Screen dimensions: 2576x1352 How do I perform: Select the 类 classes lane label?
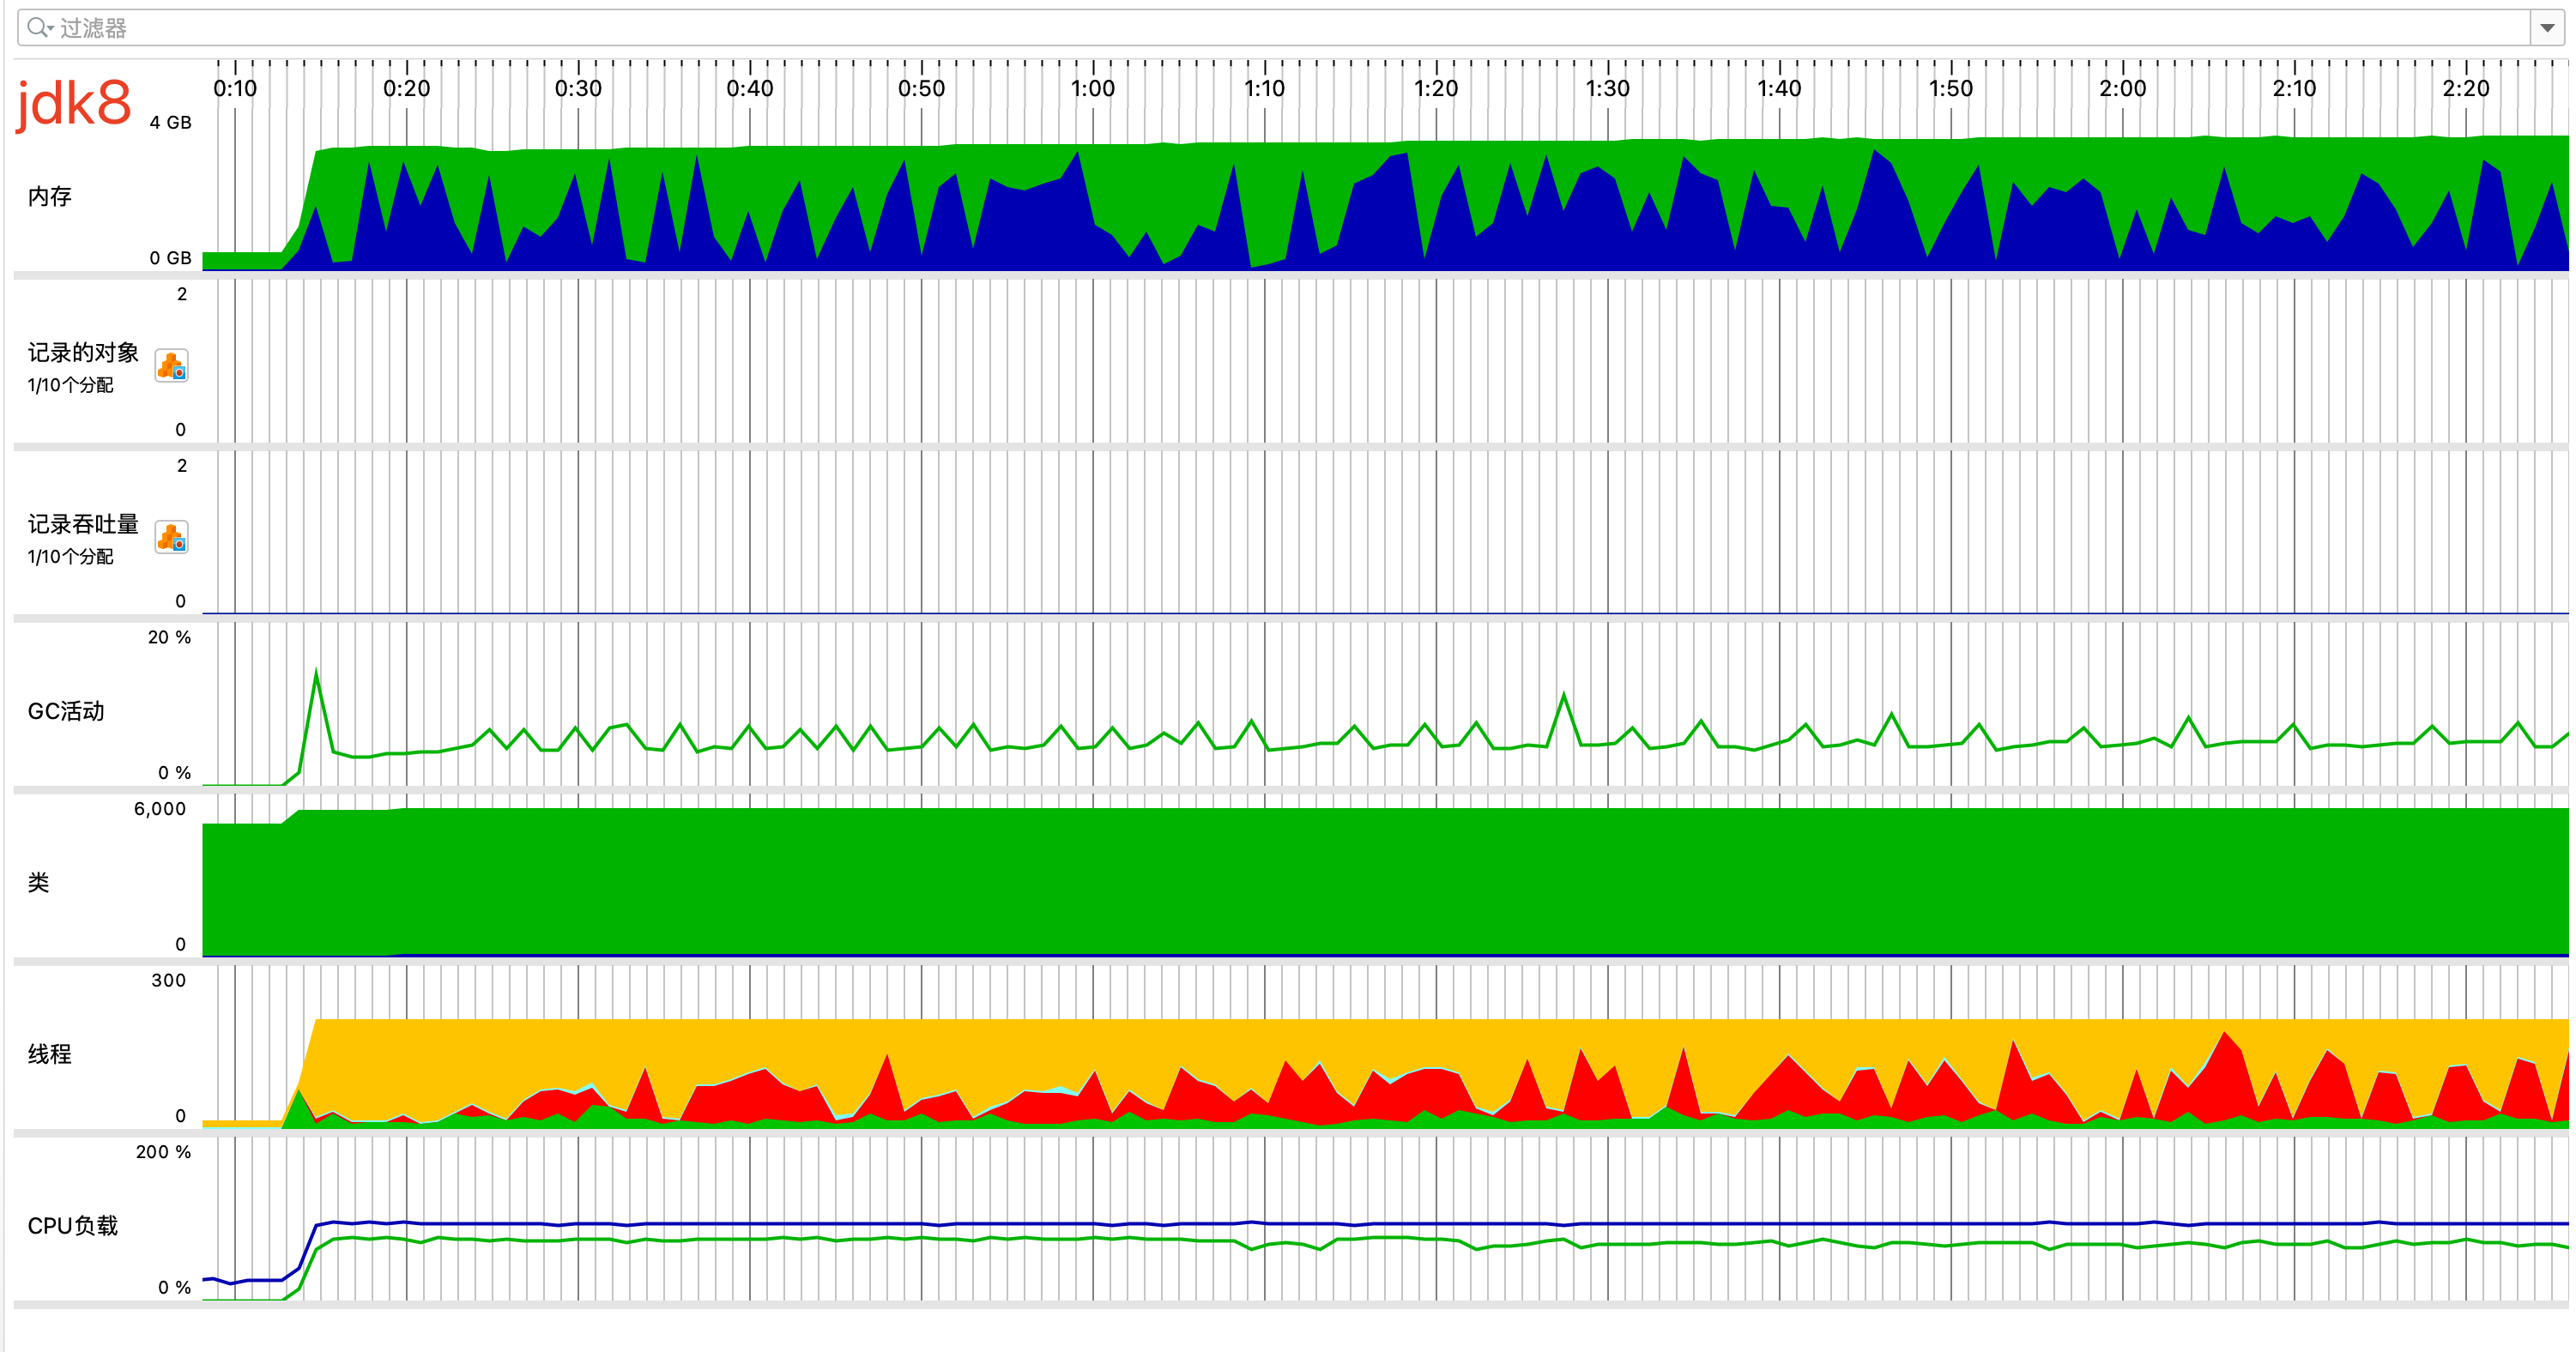pos(38,883)
